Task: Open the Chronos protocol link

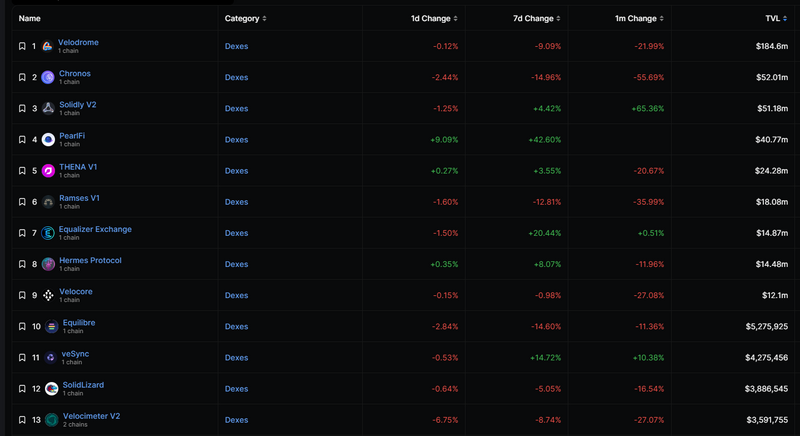Action: coord(74,73)
